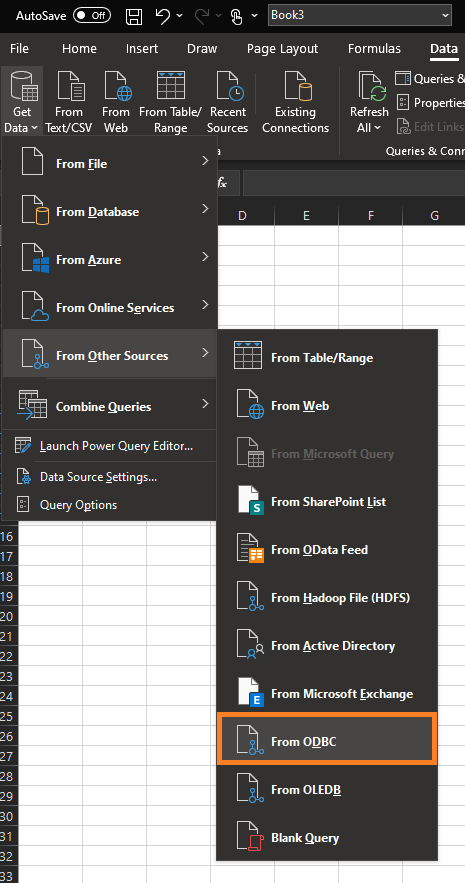This screenshot has width=465, height=883.
Task: Open the Undo history dropdown arrow
Action: (x=180, y=16)
